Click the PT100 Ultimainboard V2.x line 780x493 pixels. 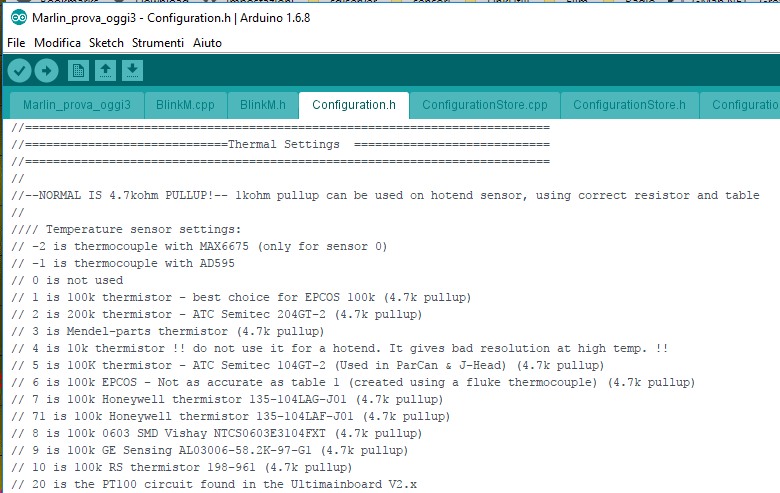coord(214,484)
